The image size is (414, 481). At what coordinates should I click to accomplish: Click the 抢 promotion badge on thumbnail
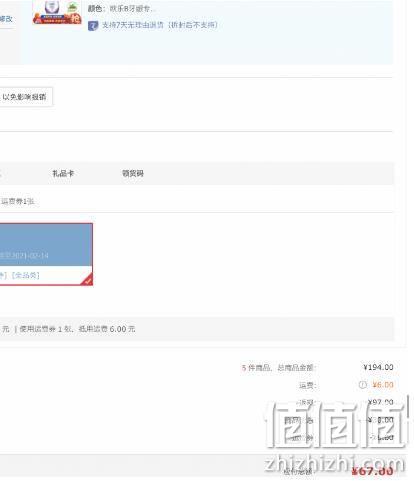[x=76, y=18]
